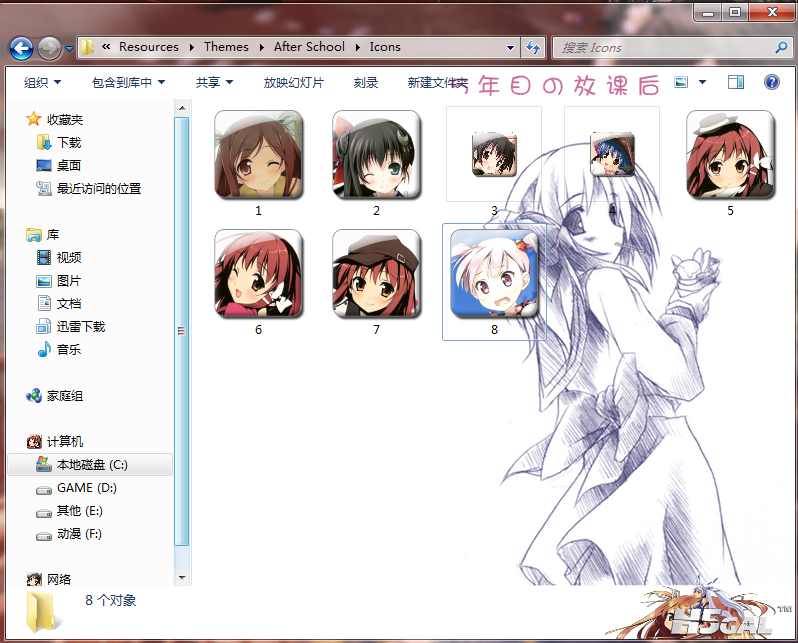Click the magnifier search icon
The height and width of the screenshot is (643, 798).
click(781, 47)
